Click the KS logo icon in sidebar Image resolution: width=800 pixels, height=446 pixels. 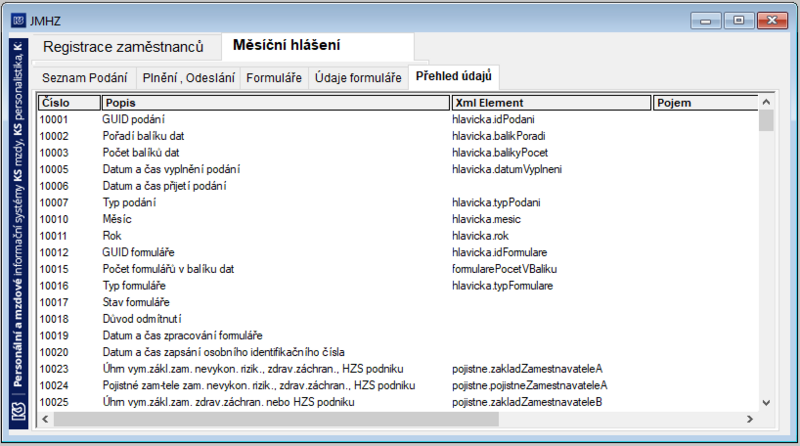tap(18, 411)
